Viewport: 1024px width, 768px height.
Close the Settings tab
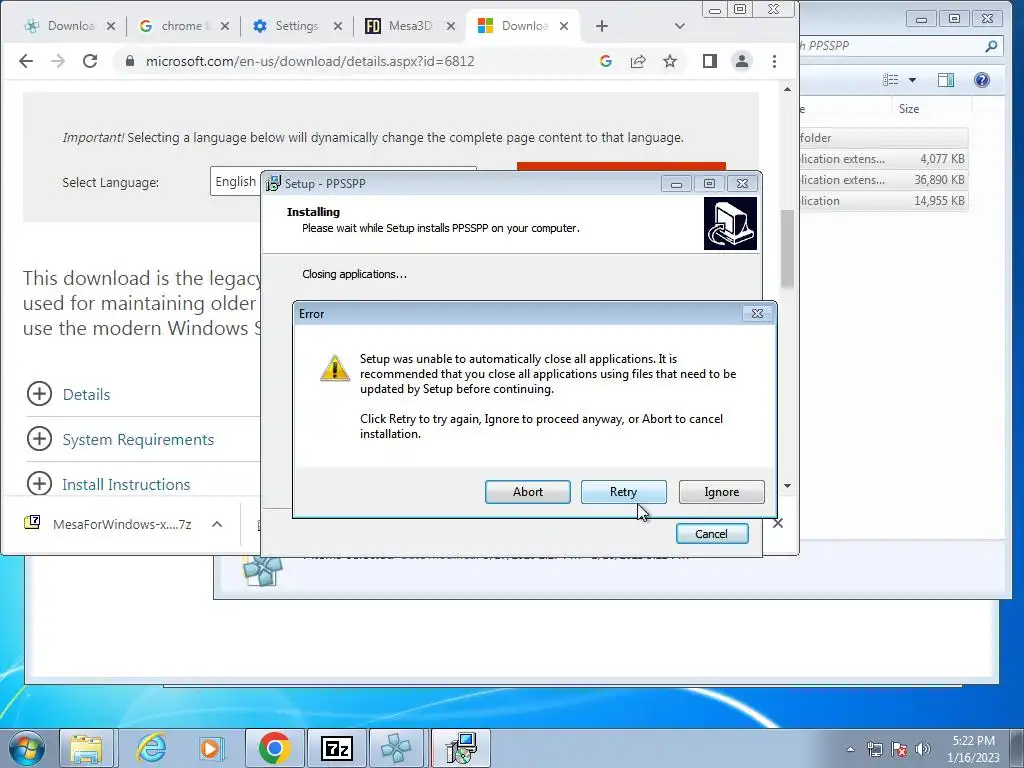[x=338, y=26]
